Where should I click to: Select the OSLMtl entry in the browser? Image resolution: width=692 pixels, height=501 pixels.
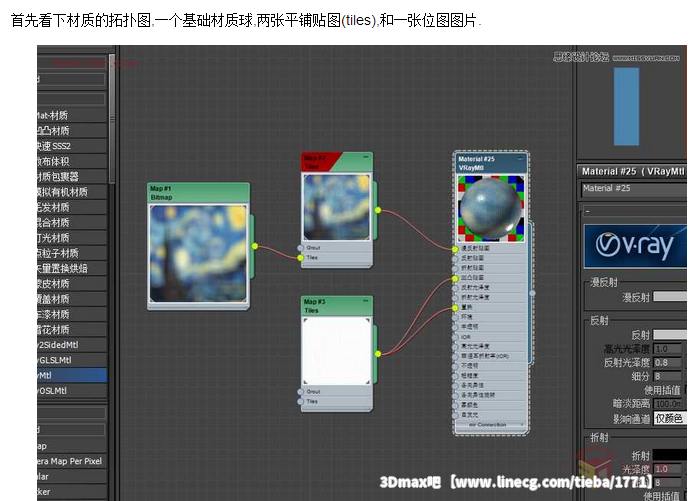point(72,391)
